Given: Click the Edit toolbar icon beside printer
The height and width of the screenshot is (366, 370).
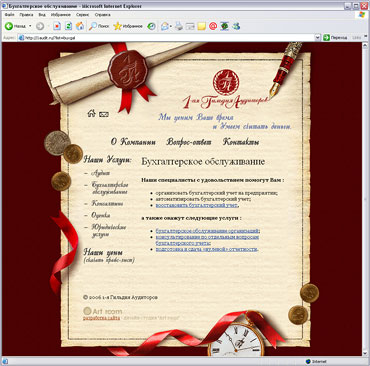Looking at the screenshot, I should (190, 26).
